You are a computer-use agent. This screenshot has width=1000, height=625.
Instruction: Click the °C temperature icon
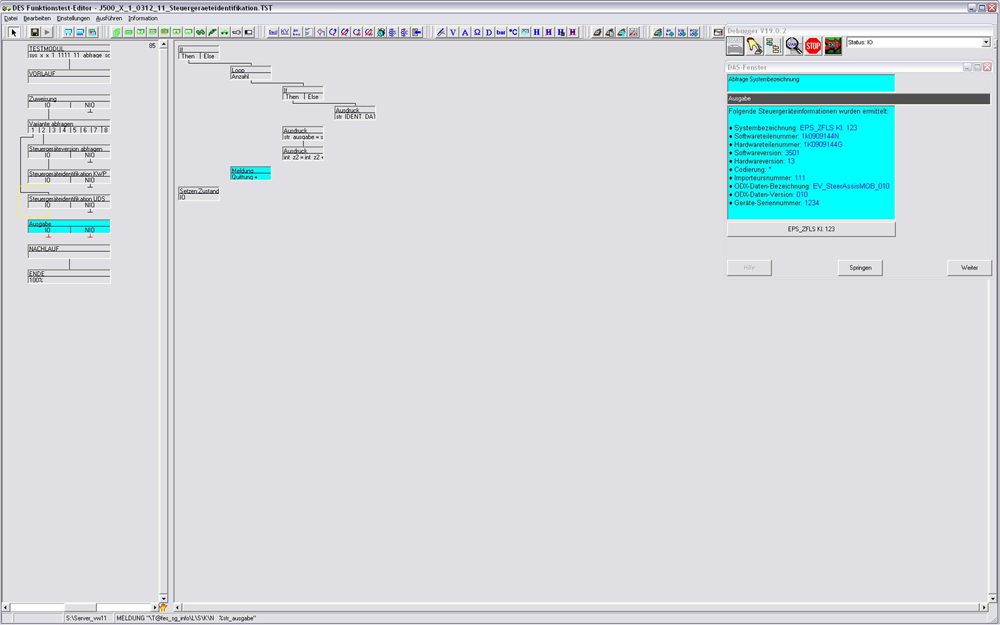513,32
